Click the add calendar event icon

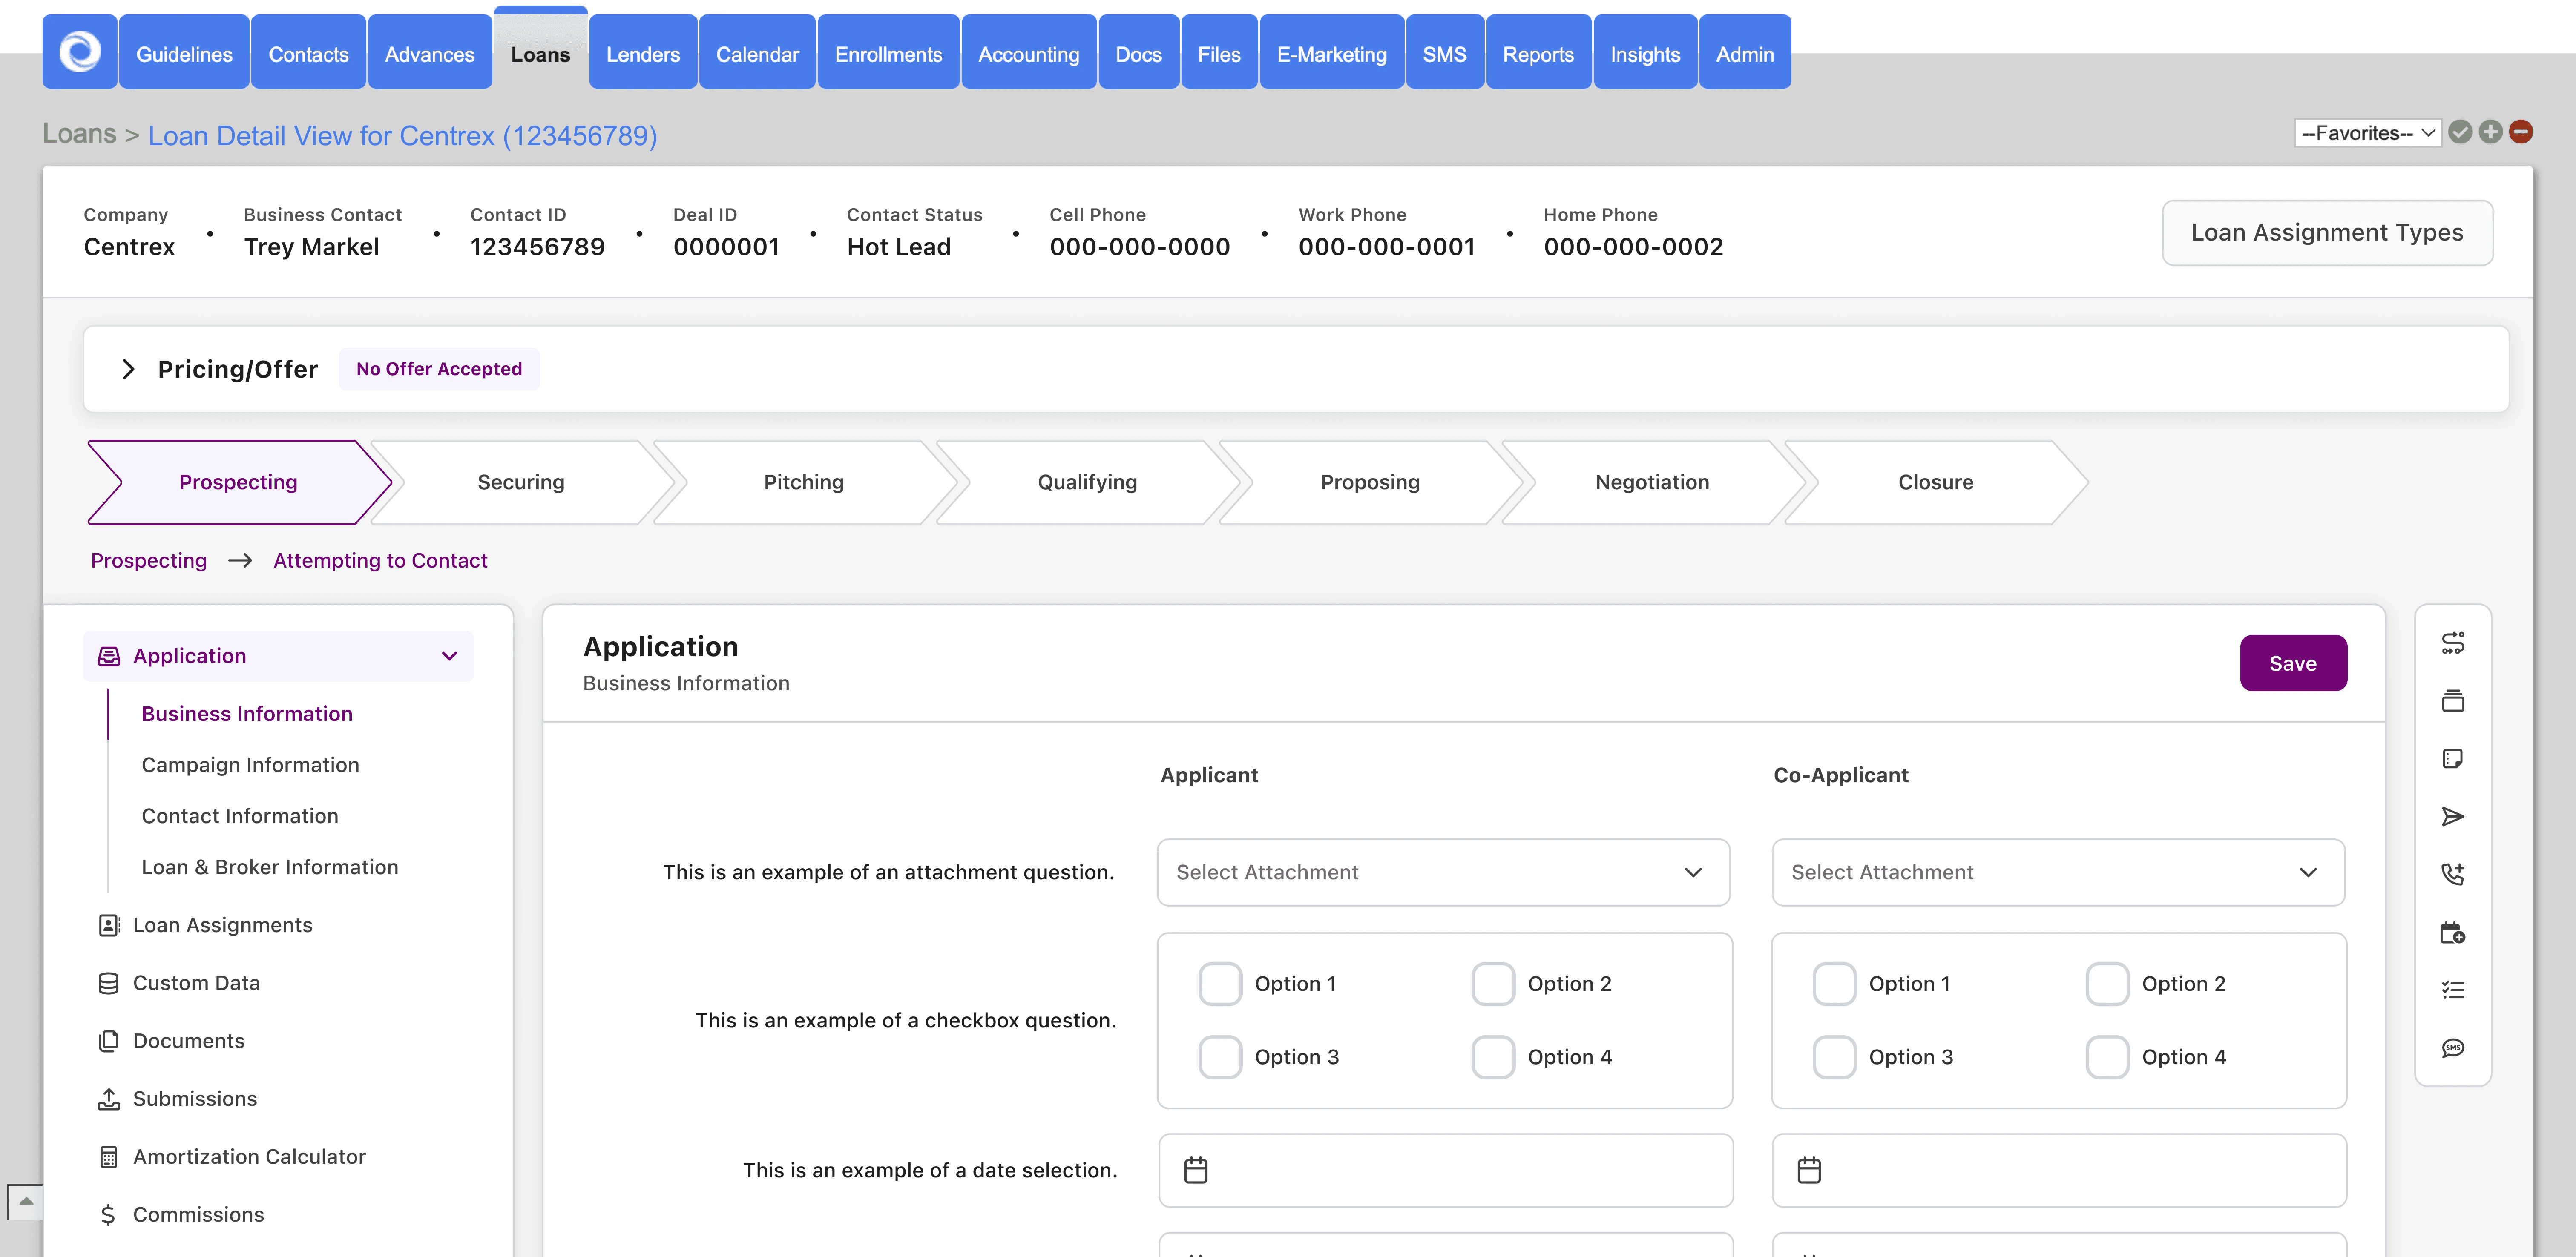(x=2452, y=932)
